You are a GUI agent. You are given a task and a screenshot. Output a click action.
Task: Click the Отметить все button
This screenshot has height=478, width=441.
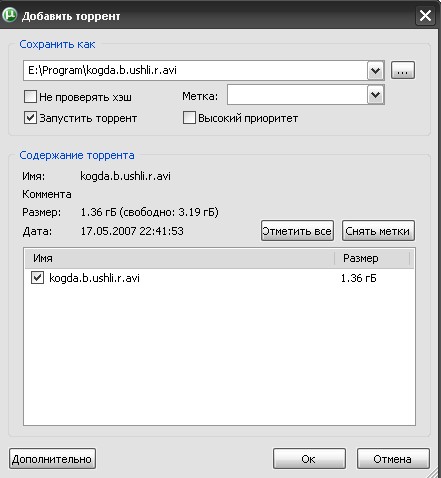[297, 231]
